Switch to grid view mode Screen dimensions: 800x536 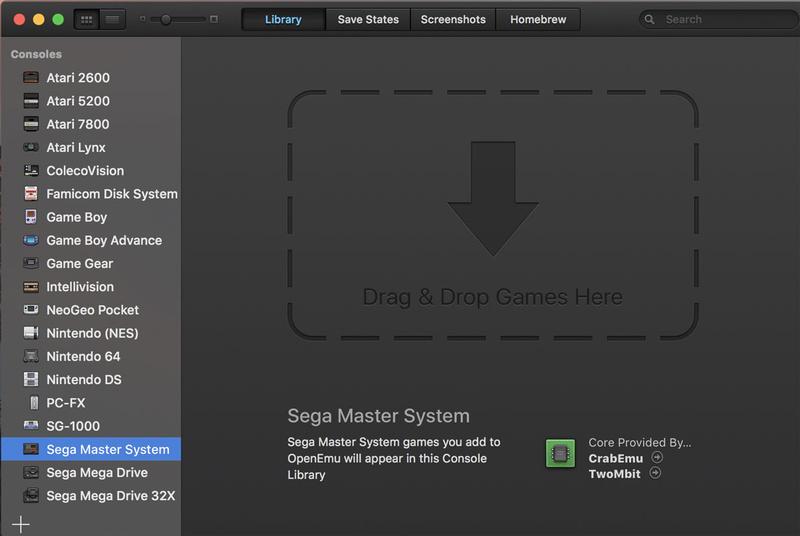(x=87, y=20)
